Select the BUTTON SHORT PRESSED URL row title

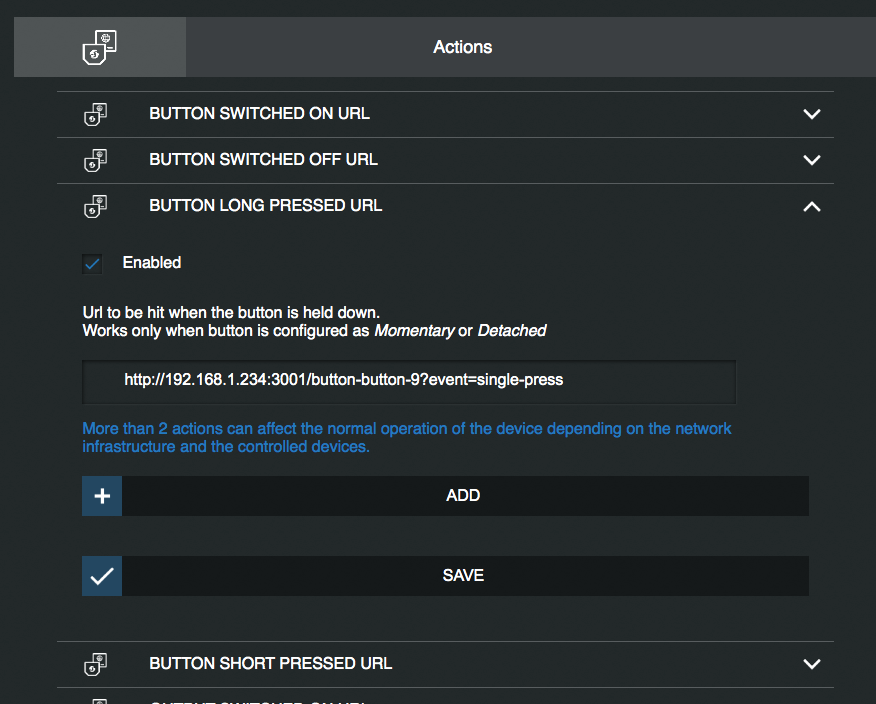tap(270, 663)
